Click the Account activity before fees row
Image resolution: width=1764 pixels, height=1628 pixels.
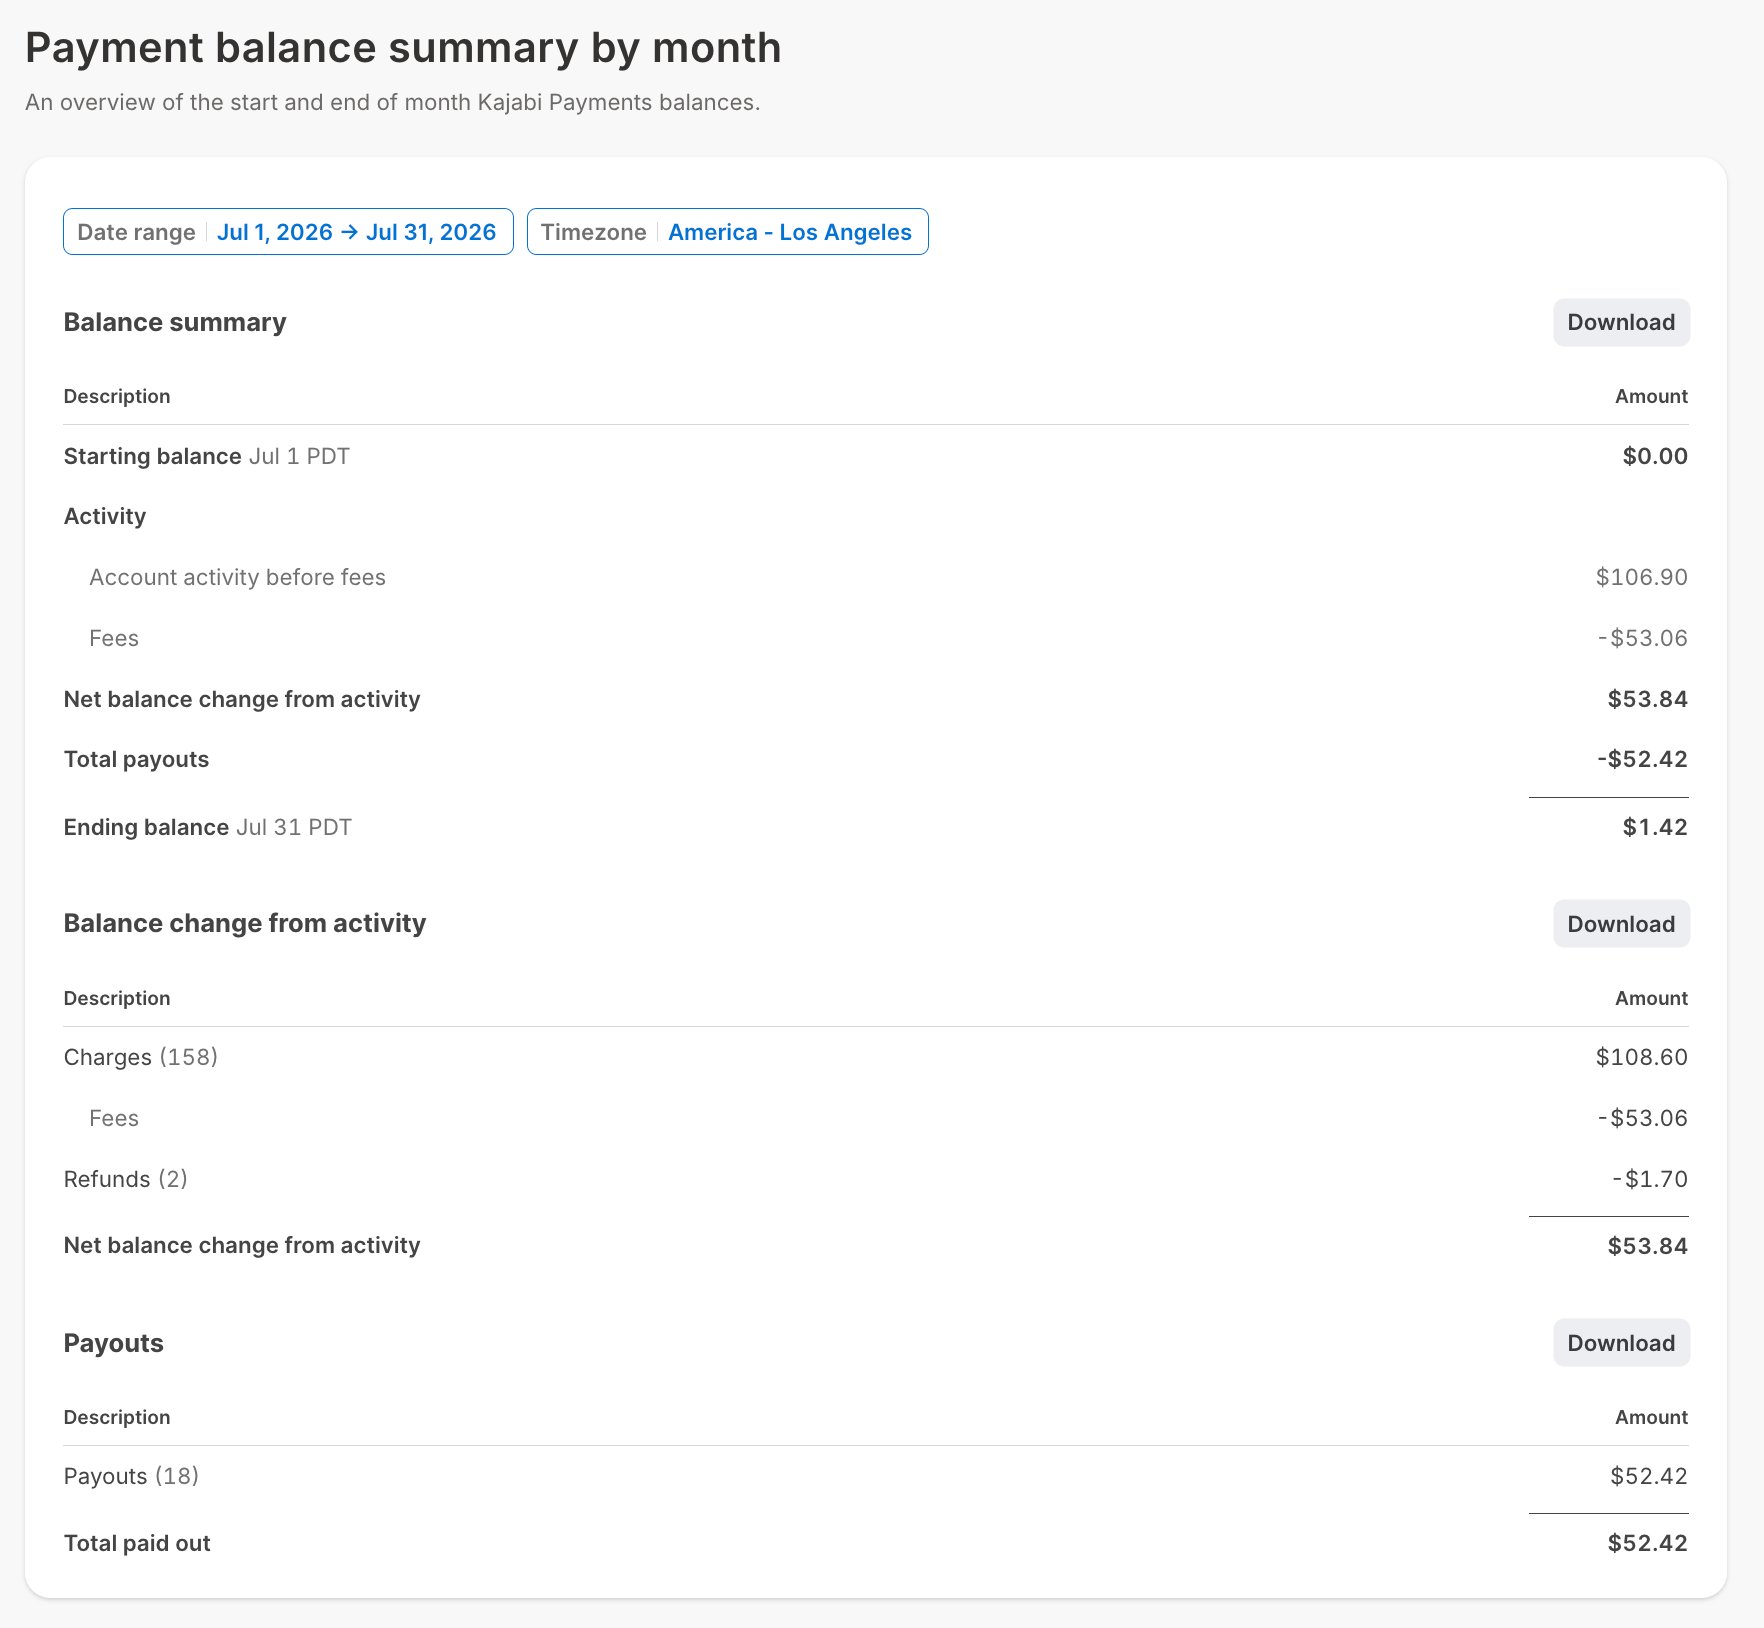click(876, 577)
